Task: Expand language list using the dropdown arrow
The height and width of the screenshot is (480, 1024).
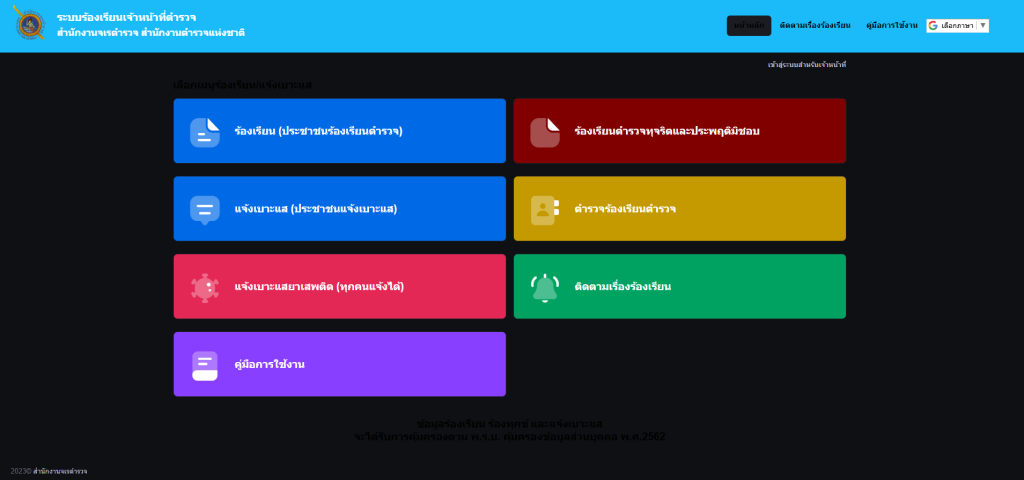Action: 982,25
